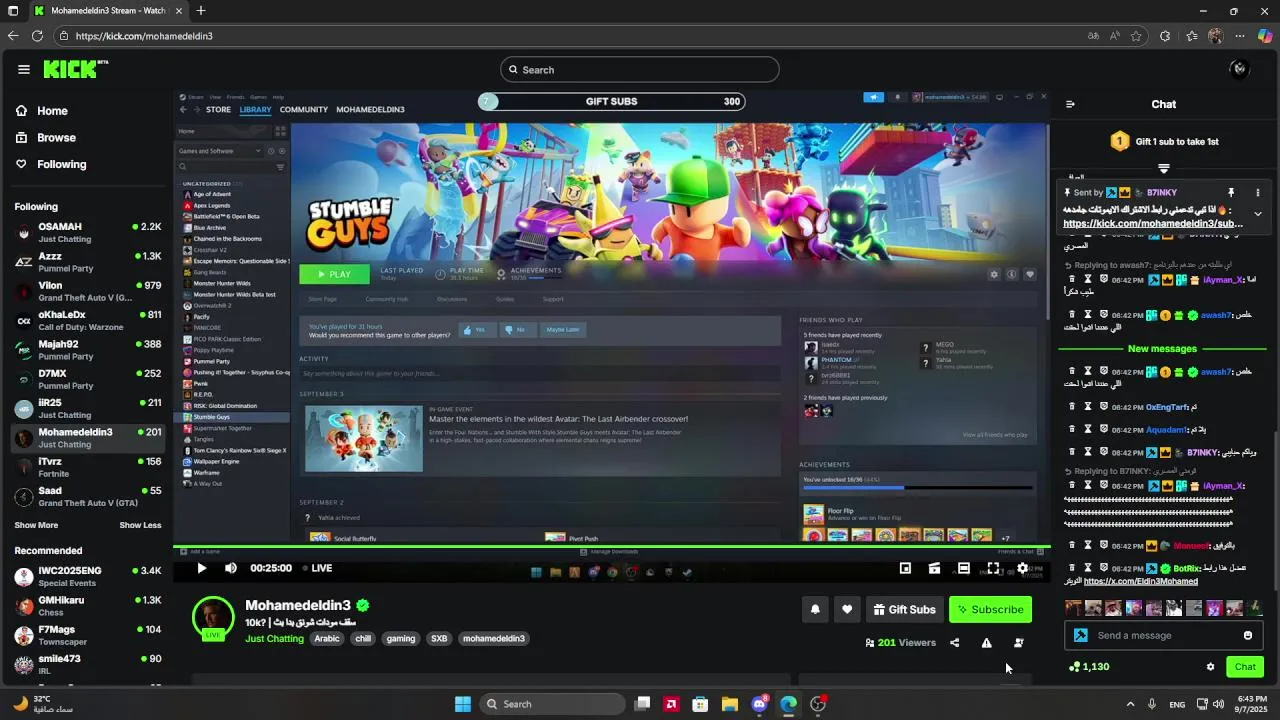Image resolution: width=1280 pixels, height=720 pixels.
Task: Report the stream via warning icon
Action: tap(986, 643)
